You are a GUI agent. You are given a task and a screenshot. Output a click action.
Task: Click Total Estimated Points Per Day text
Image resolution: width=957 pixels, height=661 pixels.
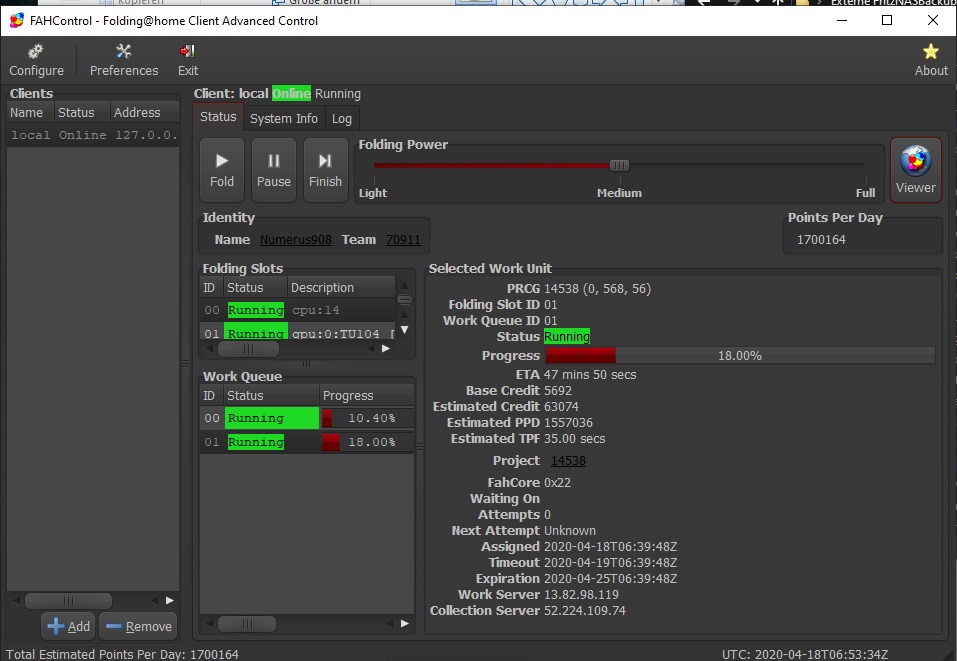(122, 654)
